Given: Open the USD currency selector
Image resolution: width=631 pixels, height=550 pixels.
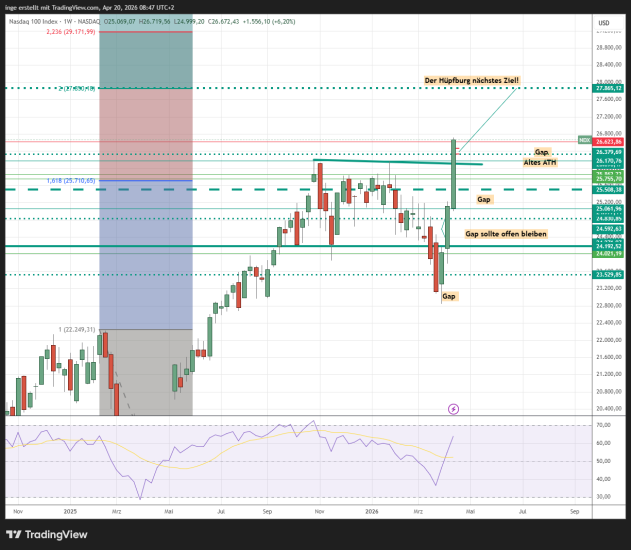Looking at the screenshot, I should point(603,22).
